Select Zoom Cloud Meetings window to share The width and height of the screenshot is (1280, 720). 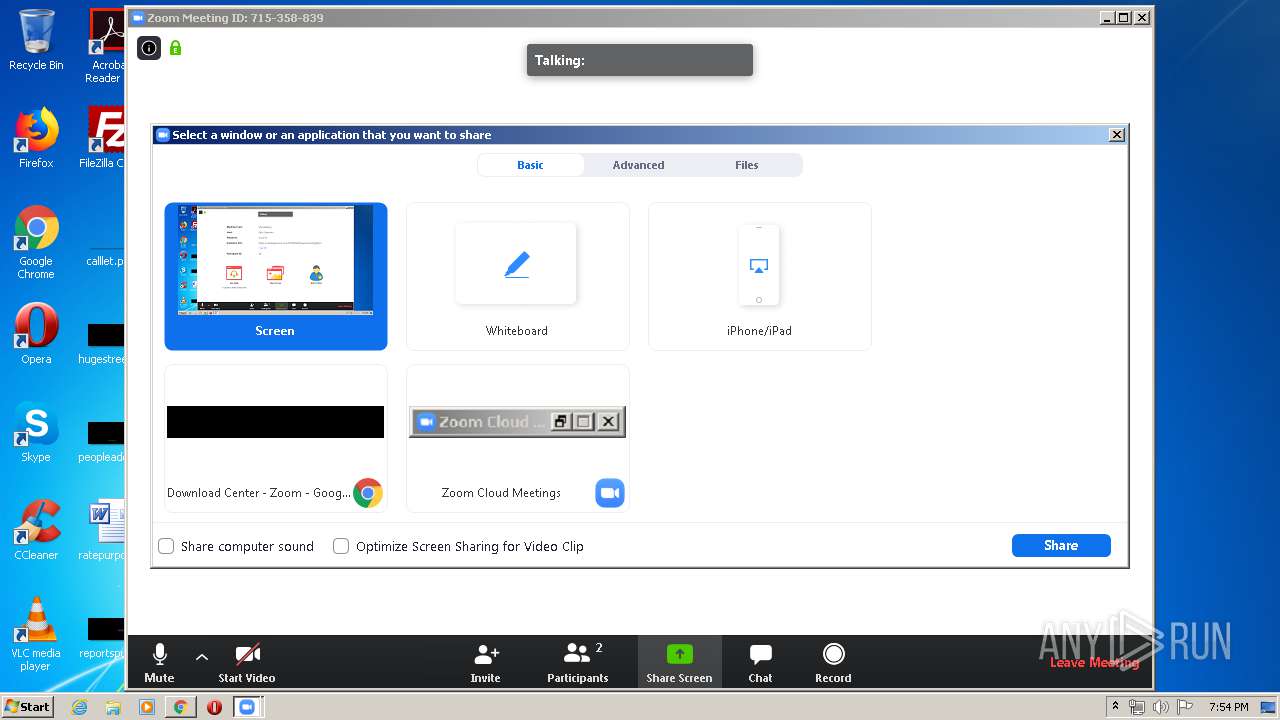point(518,438)
